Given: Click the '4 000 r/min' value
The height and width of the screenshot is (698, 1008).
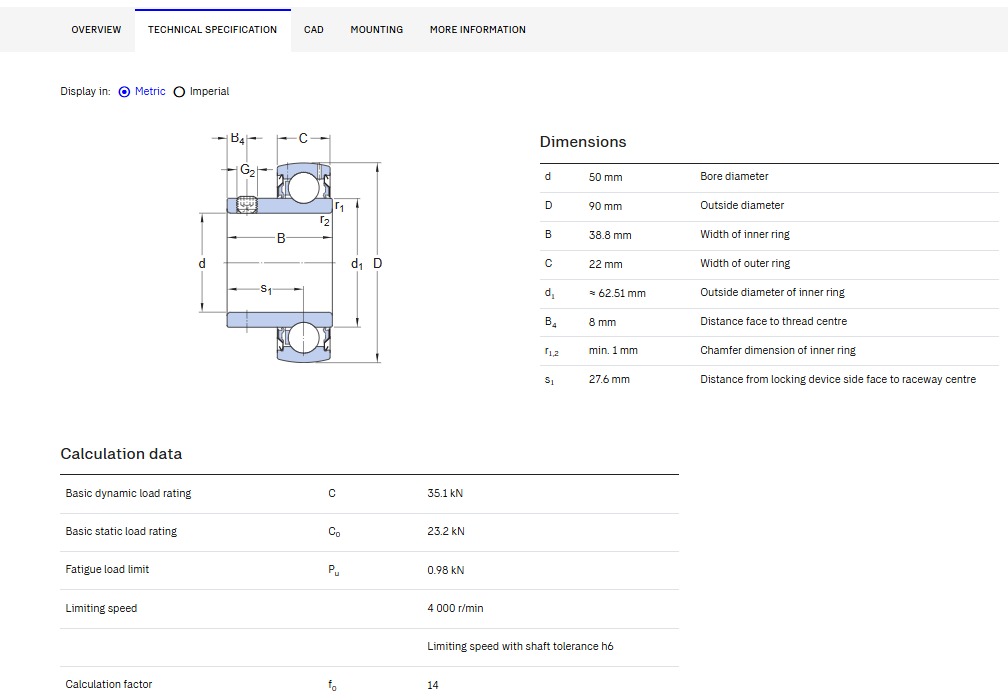Looking at the screenshot, I should 455,608.
